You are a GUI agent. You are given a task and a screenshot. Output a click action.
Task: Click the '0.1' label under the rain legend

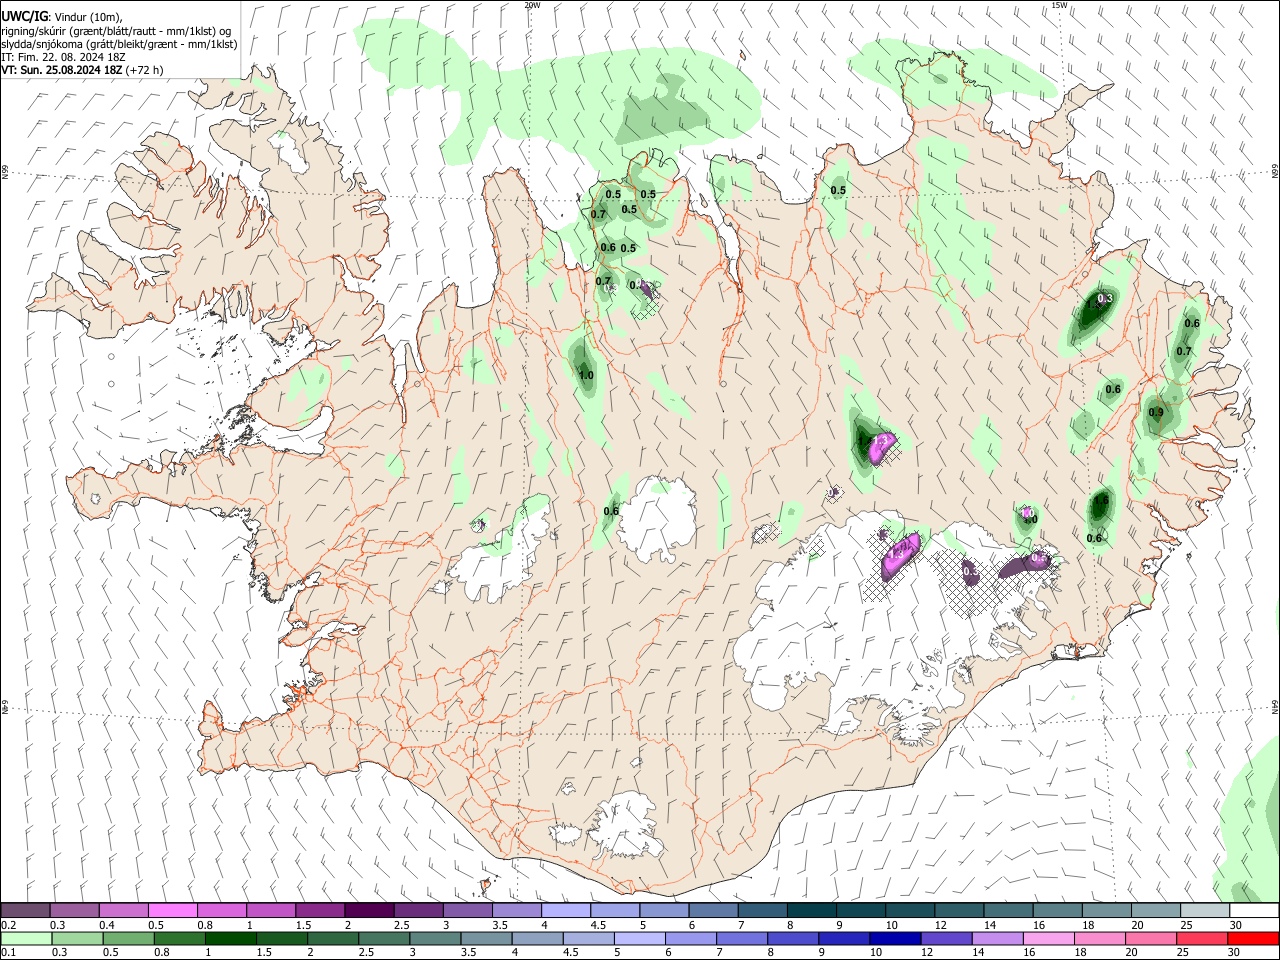click(8, 952)
